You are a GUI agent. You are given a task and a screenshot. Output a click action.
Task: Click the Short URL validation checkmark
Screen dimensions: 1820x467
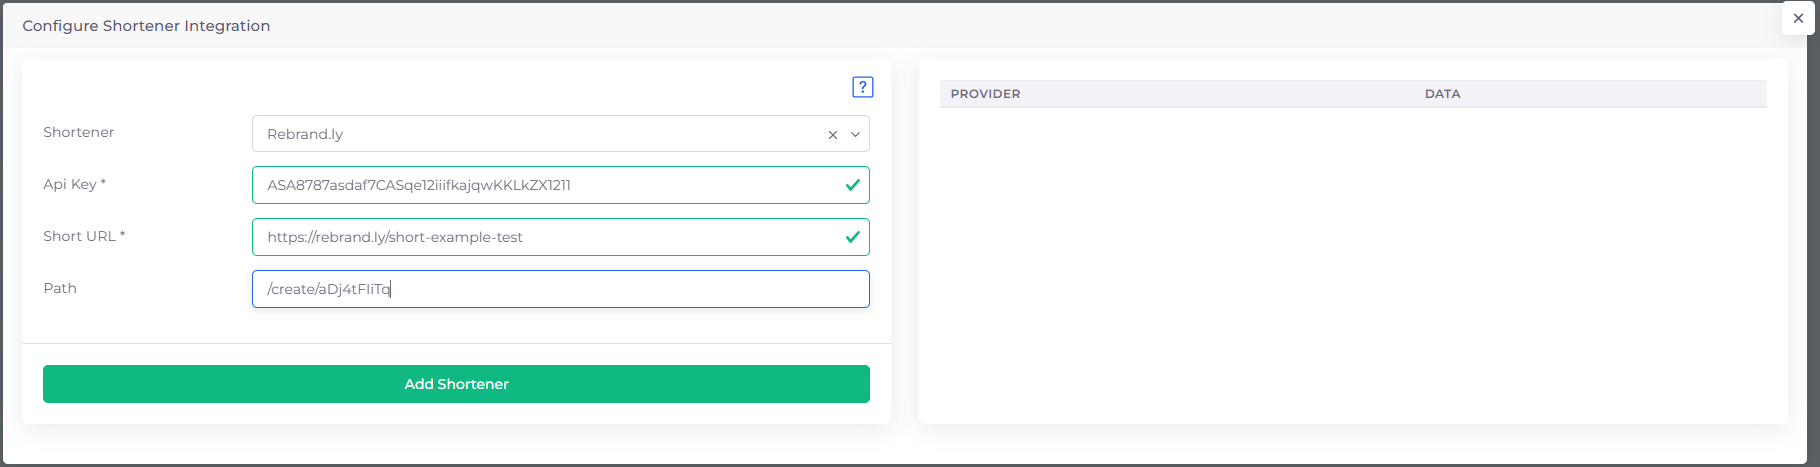click(x=852, y=237)
